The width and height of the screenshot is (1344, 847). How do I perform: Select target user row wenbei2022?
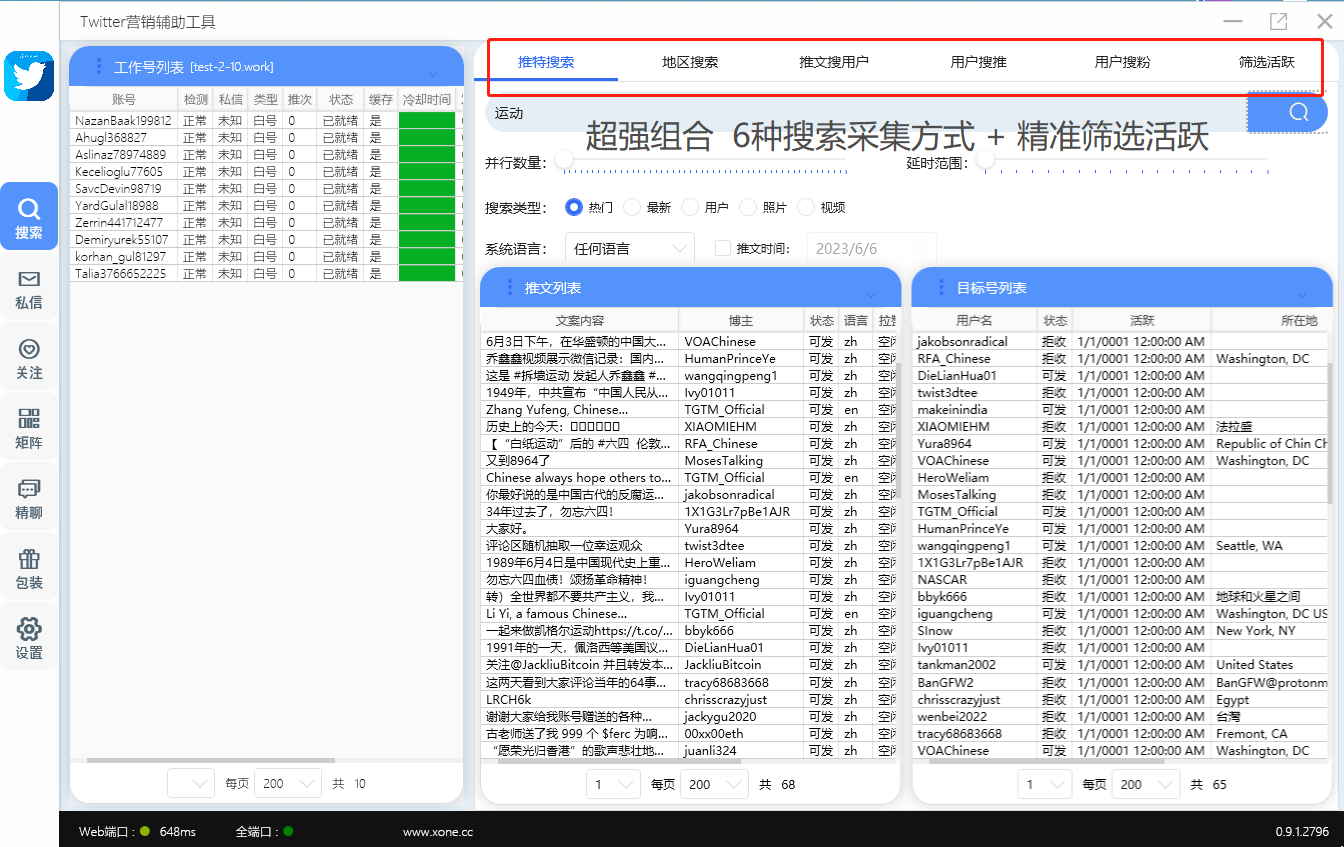point(1120,716)
